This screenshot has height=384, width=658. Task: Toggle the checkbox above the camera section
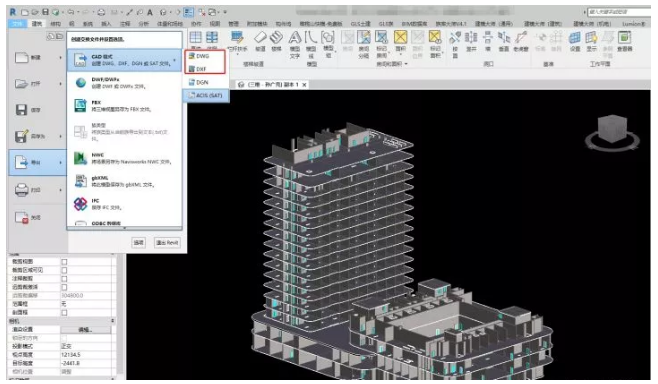[64, 312]
